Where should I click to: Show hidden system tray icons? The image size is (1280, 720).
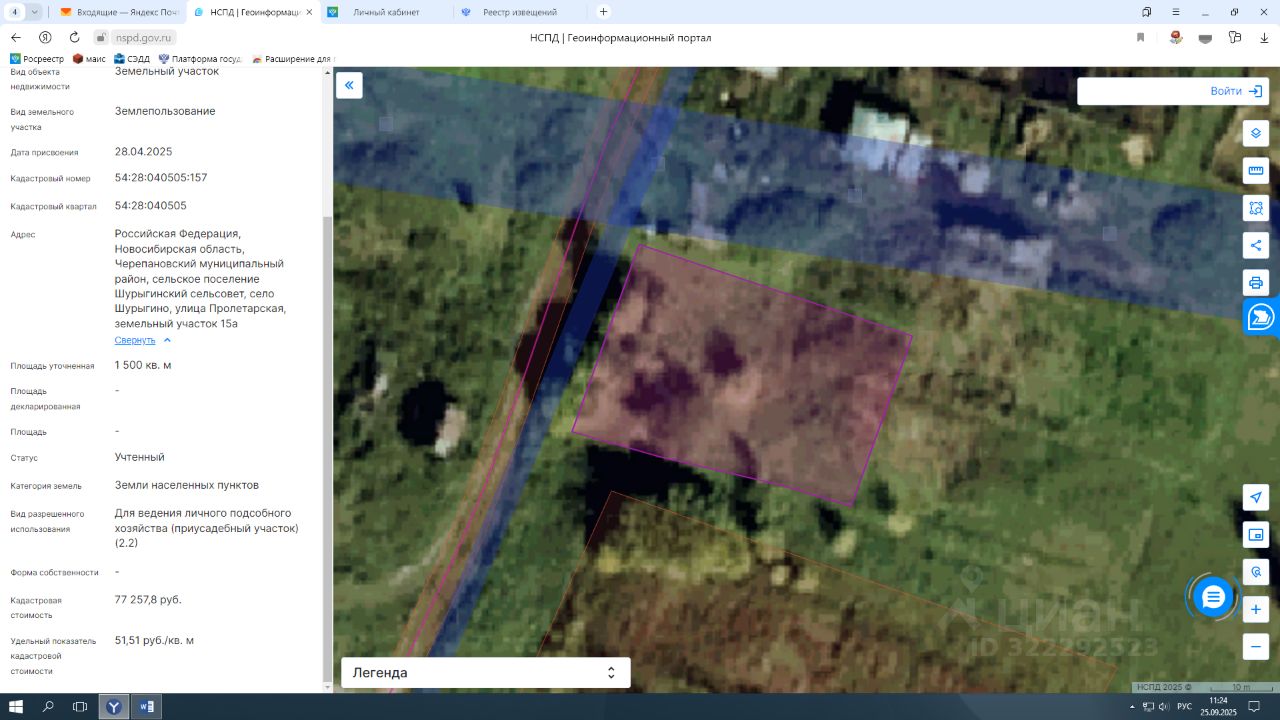tap(1134, 707)
